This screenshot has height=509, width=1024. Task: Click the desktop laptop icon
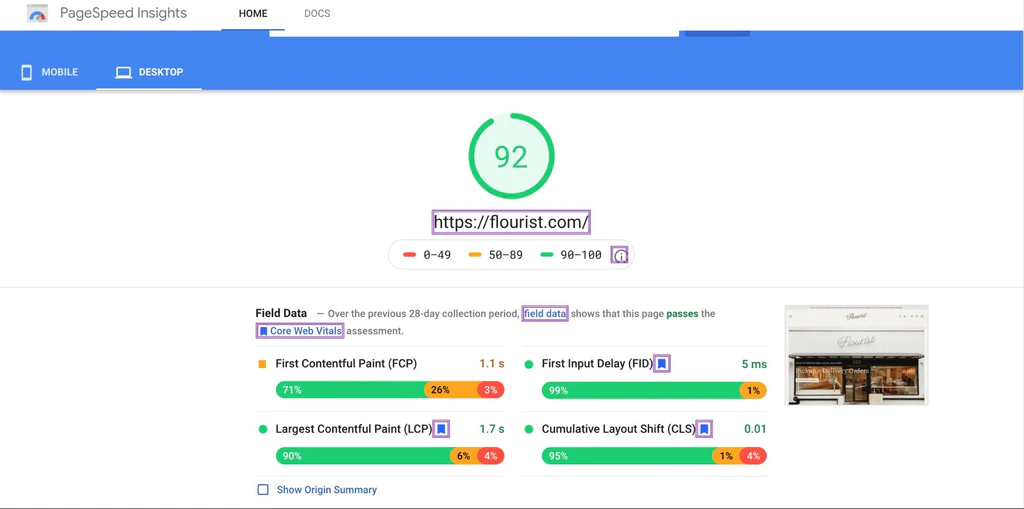(x=123, y=73)
